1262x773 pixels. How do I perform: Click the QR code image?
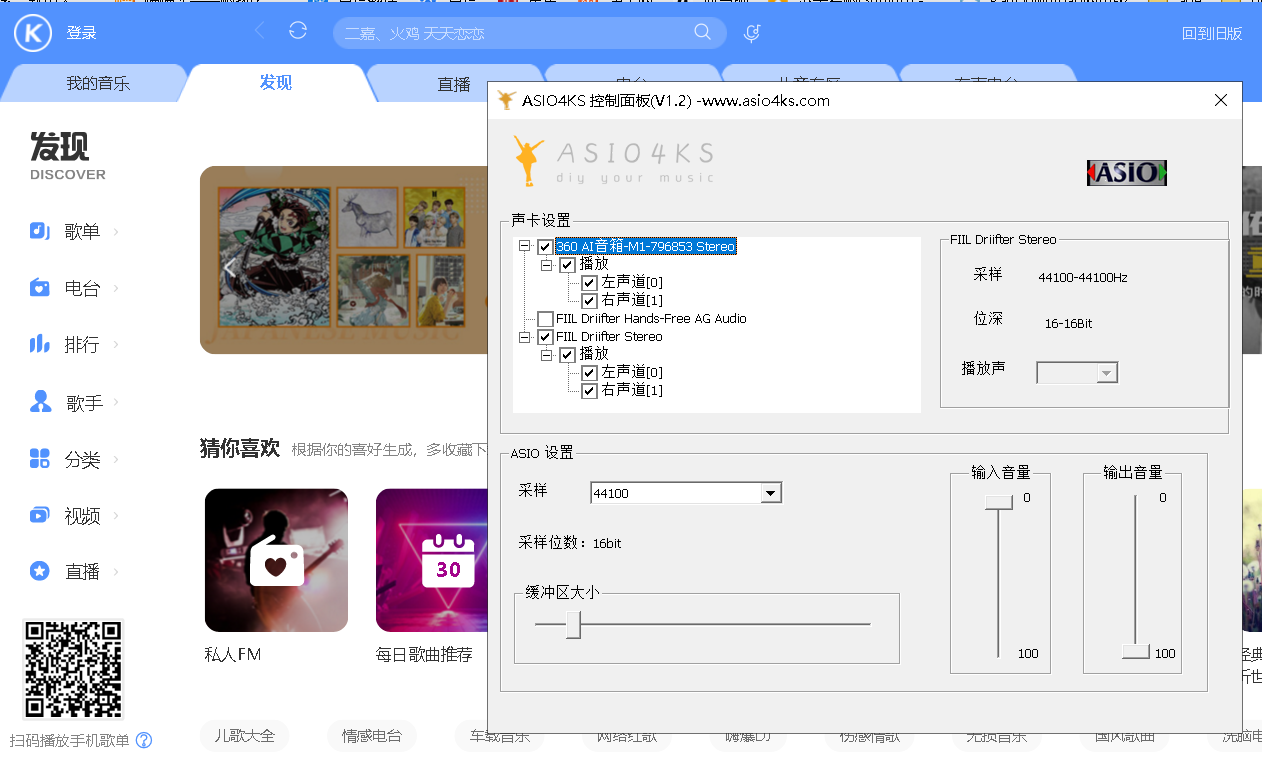(73, 669)
